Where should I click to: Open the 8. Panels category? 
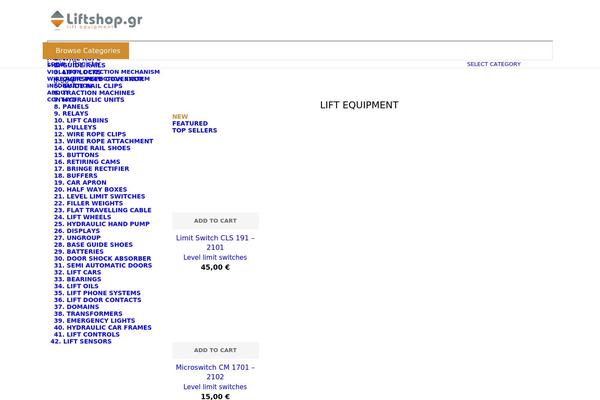click(71, 107)
